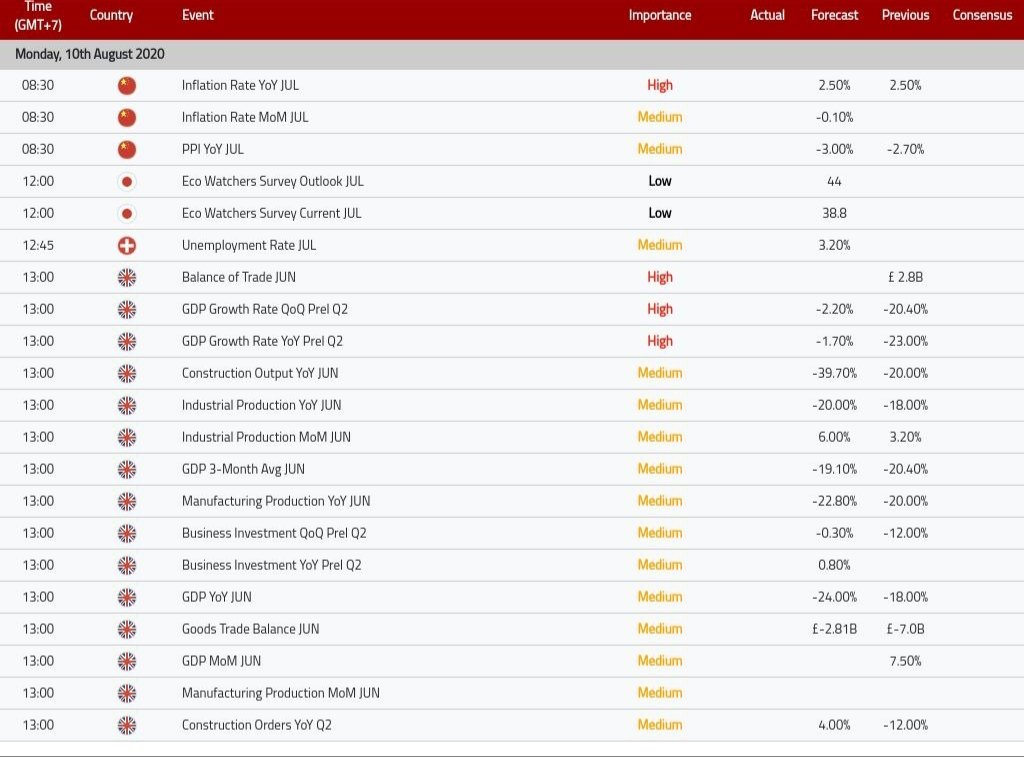Select the Country column header

click(x=111, y=15)
